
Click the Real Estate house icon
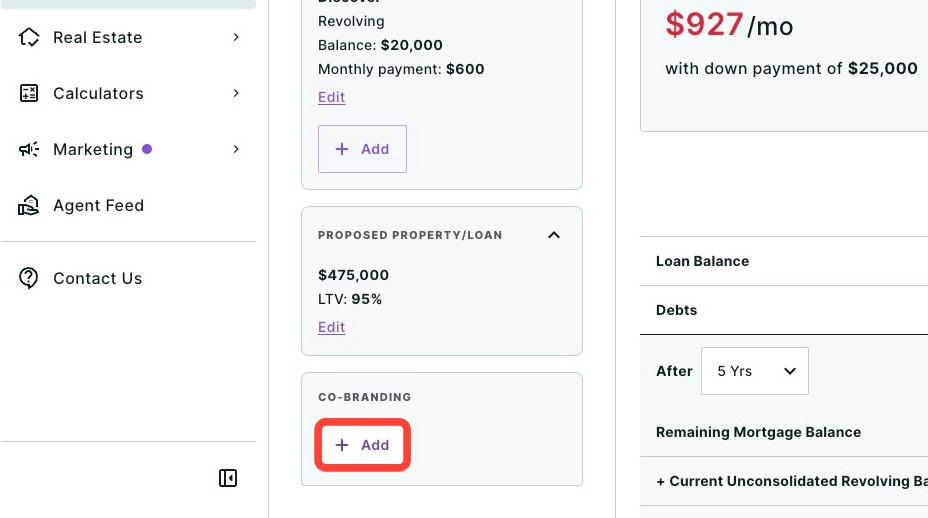click(x=28, y=37)
